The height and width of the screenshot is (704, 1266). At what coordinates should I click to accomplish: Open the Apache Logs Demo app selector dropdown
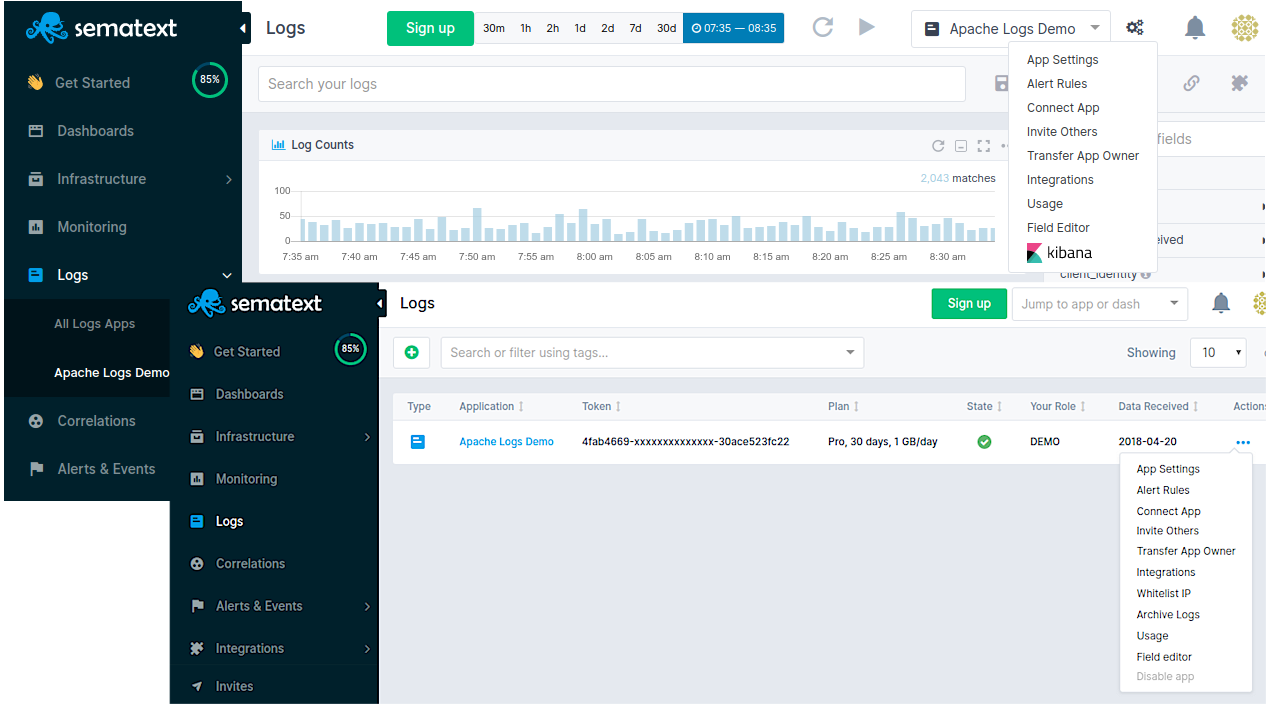(1011, 28)
